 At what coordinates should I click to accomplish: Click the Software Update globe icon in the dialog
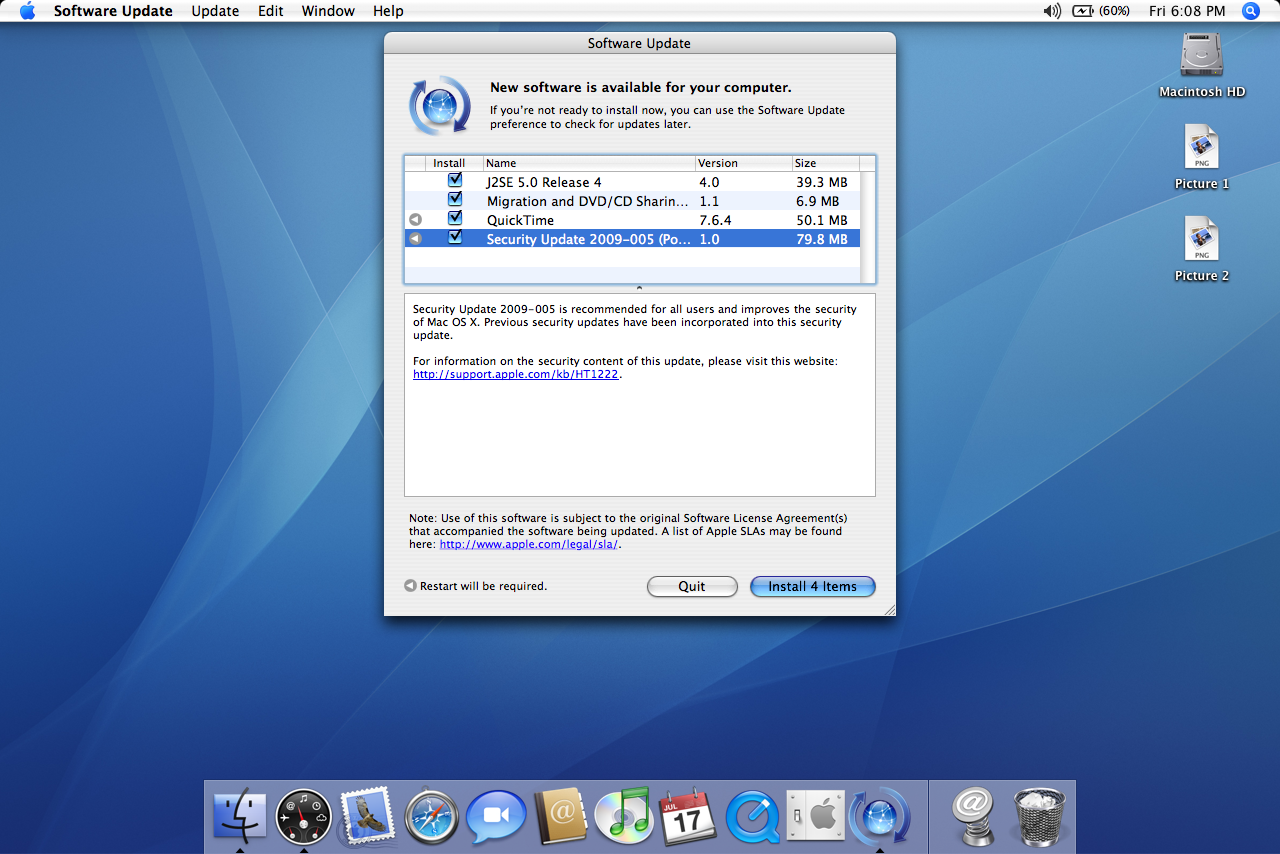click(x=439, y=105)
